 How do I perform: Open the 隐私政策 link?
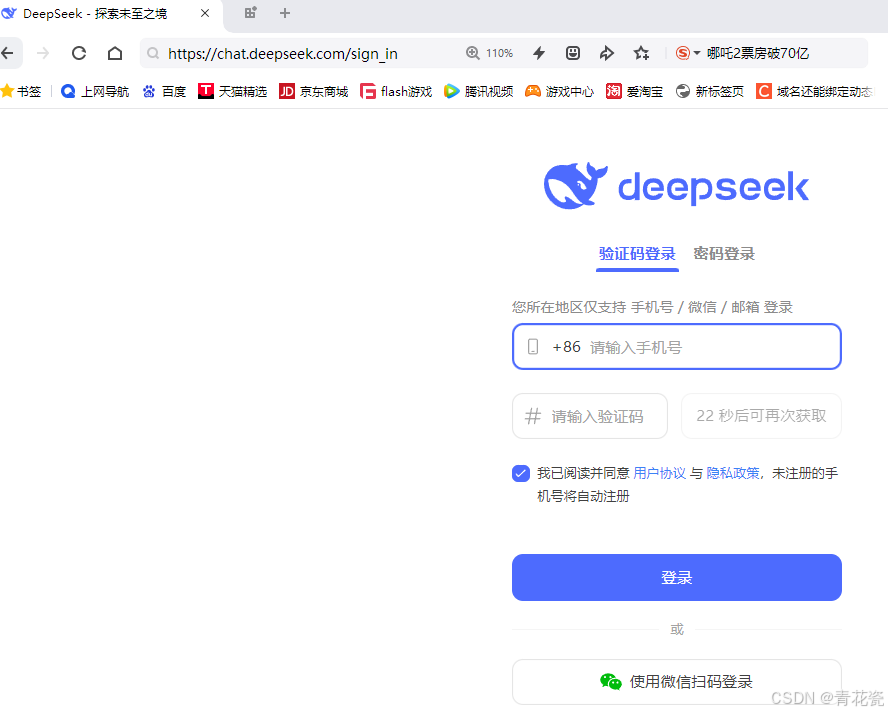[x=732, y=473]
